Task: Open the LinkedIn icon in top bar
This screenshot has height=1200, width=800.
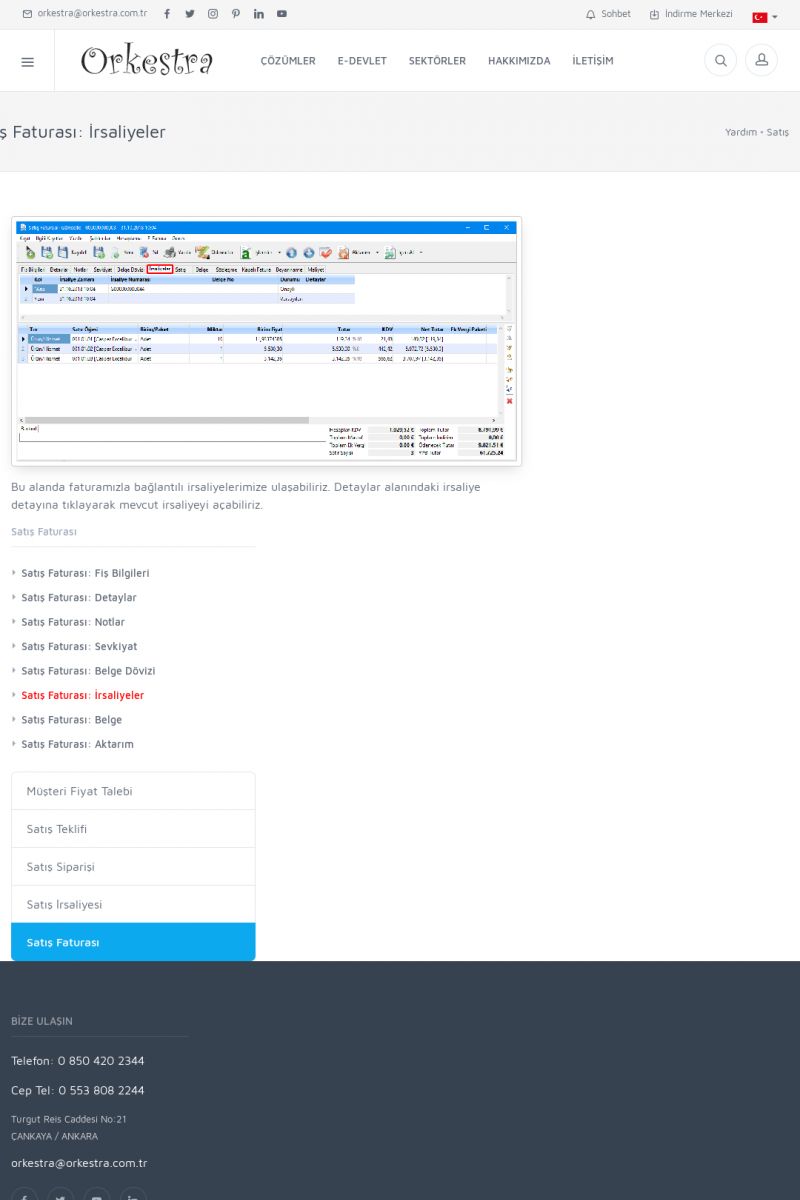Action: [x=259, y=14]
